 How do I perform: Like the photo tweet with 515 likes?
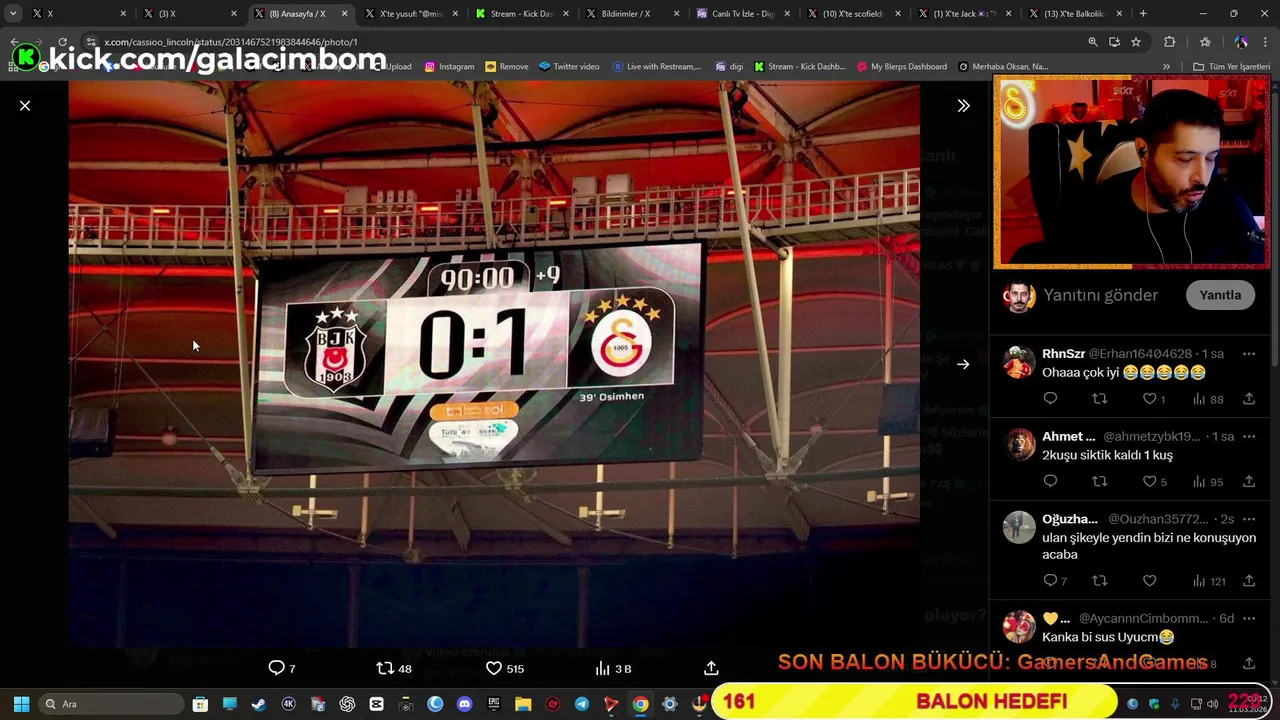505,668
